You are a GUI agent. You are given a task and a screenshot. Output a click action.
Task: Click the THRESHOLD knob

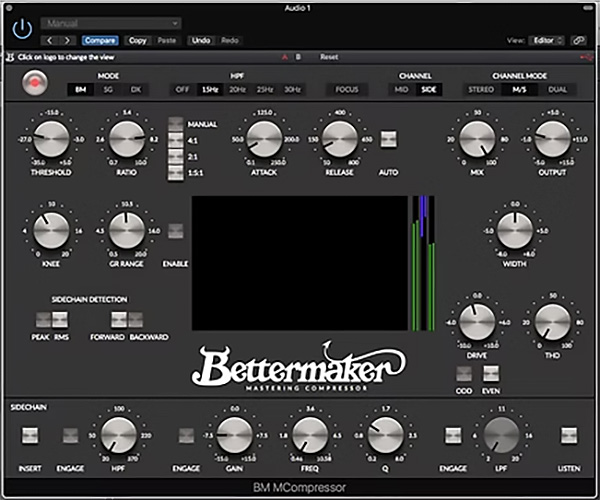click(x=51, y=139)
